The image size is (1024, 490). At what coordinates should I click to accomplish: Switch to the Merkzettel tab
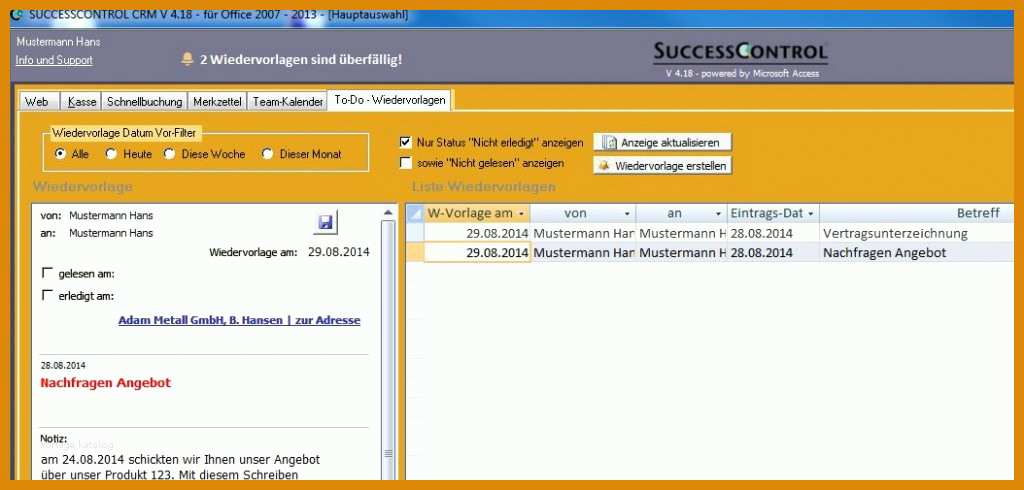(217, 102)
